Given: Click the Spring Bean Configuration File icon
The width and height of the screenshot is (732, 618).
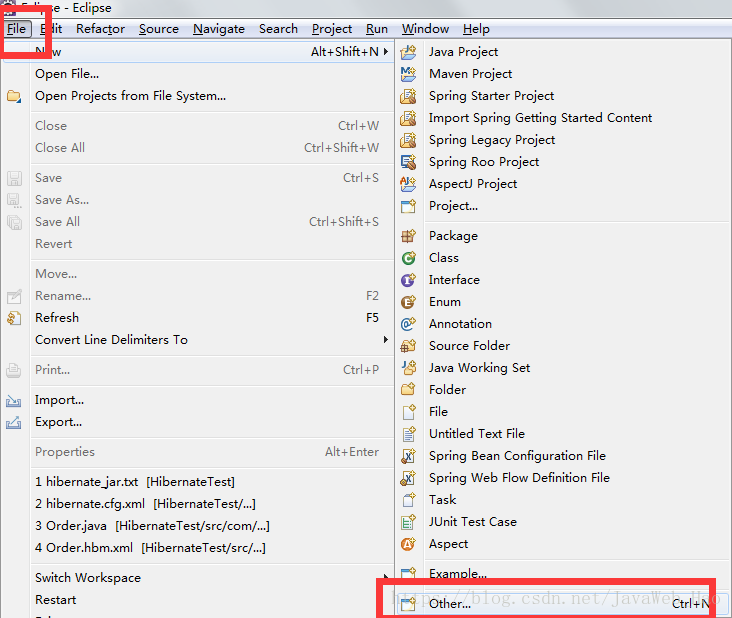Looking at the screenshot, I should pyautogui.click(x=408, y=455).
